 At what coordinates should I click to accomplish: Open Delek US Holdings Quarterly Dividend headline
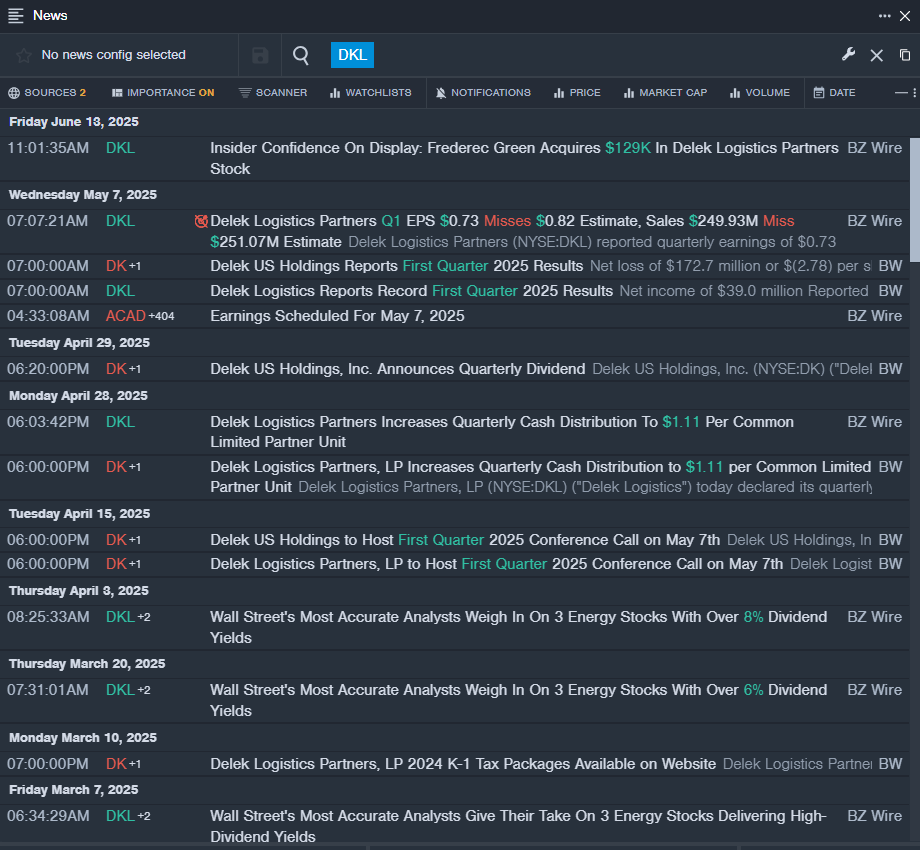[x=398, y=369]
